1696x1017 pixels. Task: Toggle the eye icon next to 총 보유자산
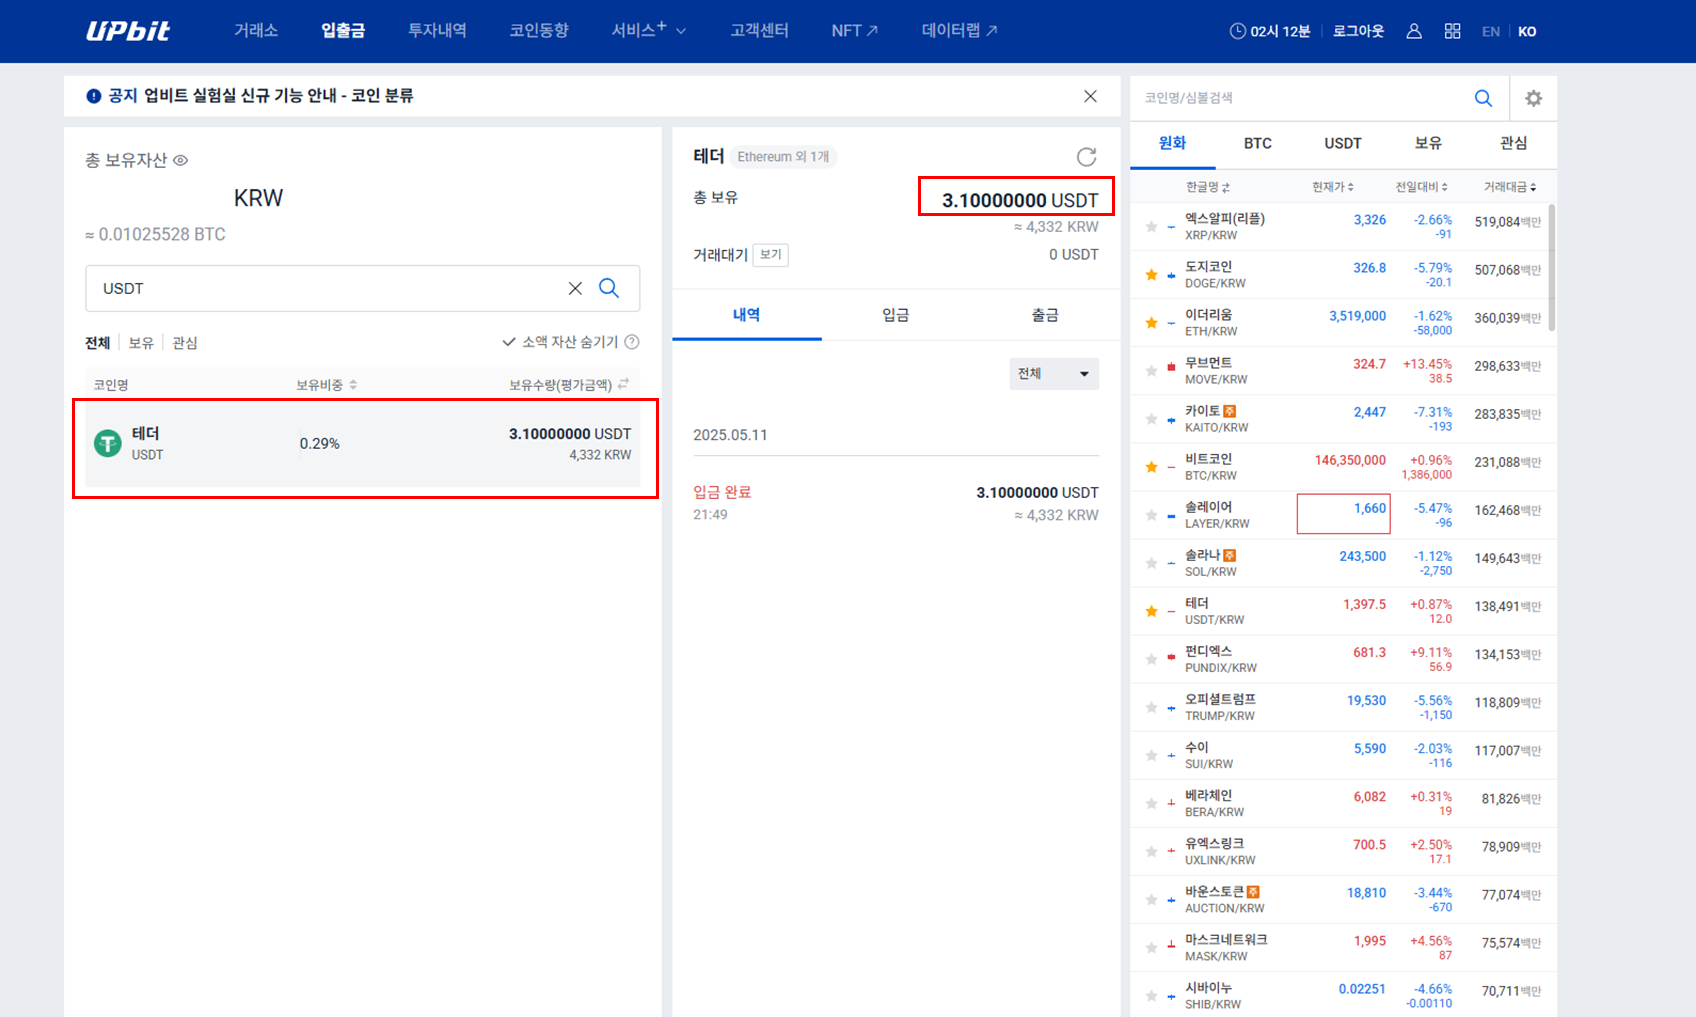tap(180, 160)
